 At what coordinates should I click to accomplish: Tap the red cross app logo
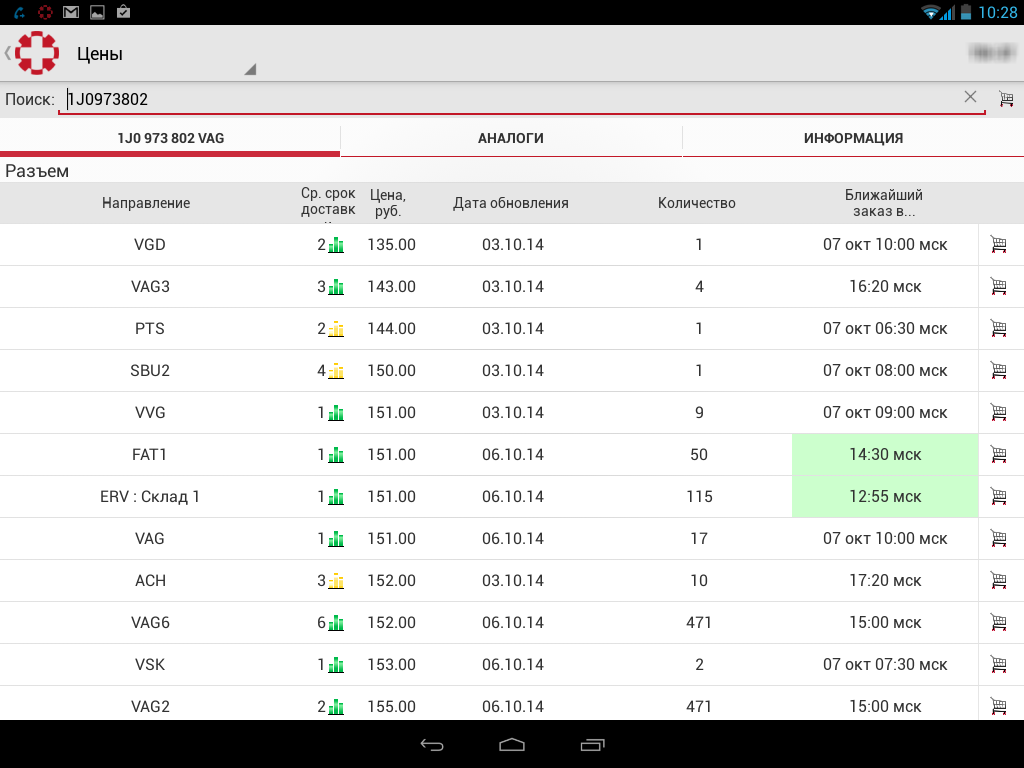pos(37,53)
